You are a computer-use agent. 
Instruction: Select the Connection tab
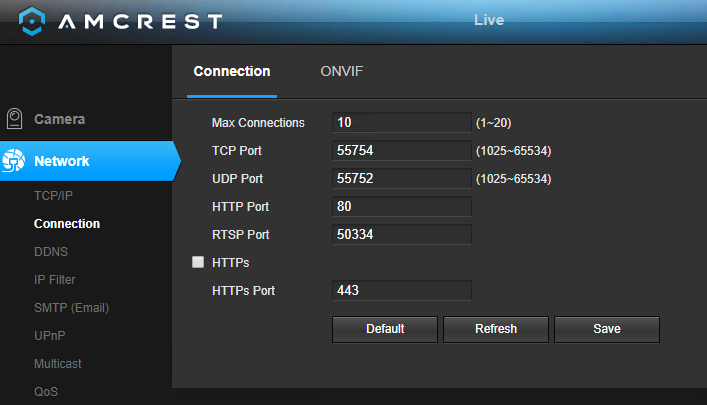232,71
